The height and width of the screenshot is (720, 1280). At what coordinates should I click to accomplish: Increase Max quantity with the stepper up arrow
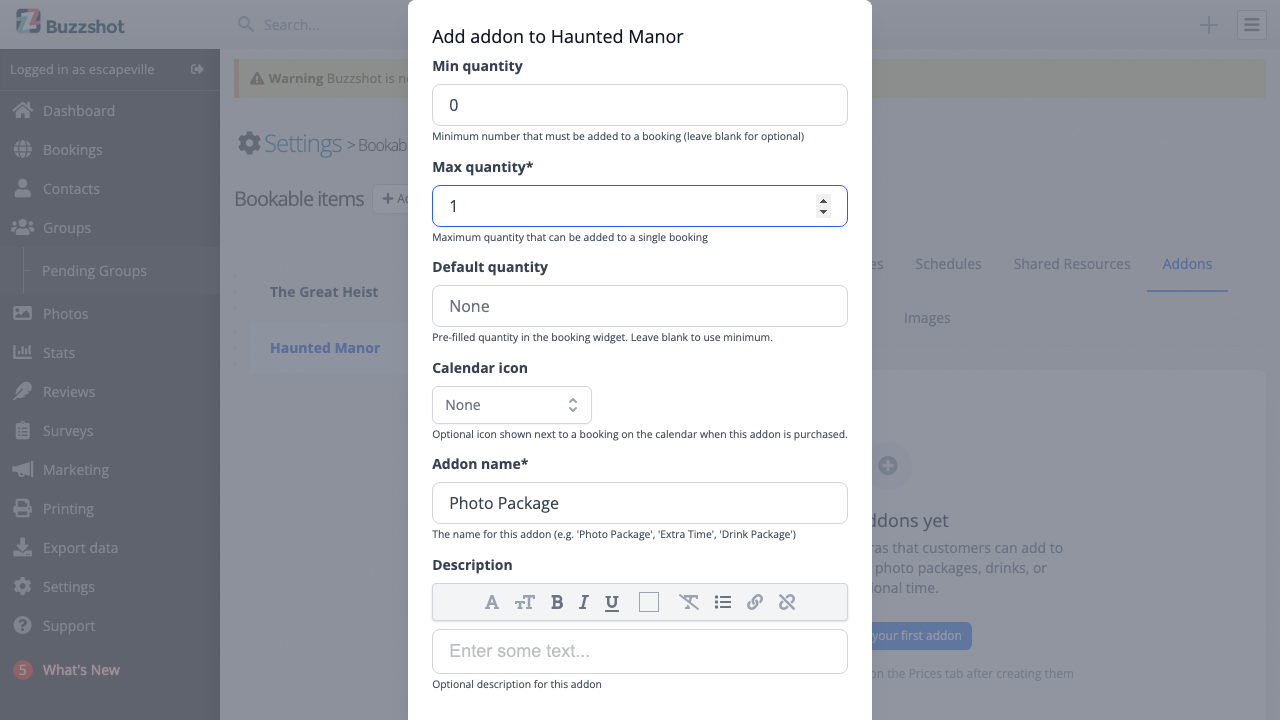[x=823, y=200]
